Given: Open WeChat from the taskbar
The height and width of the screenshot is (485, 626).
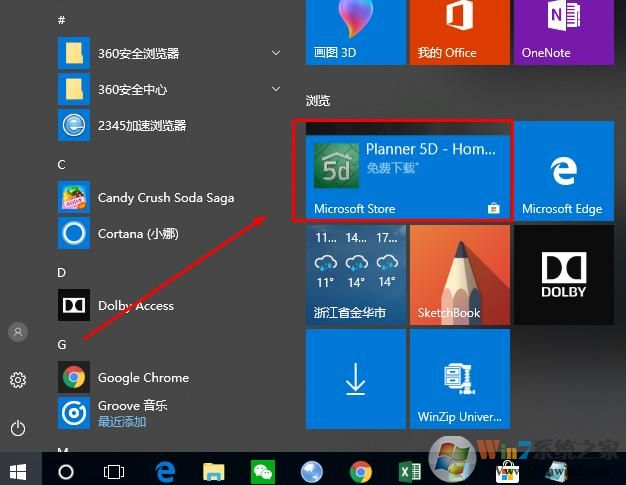Looking at the screenshot, I should click(x=263, y=472).
